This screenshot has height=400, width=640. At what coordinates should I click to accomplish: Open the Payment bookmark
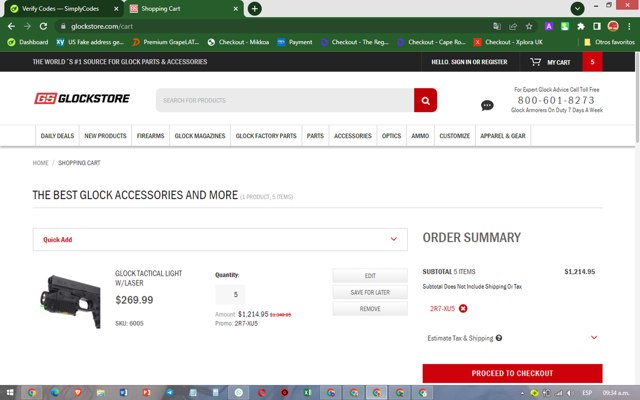(295, 42)
